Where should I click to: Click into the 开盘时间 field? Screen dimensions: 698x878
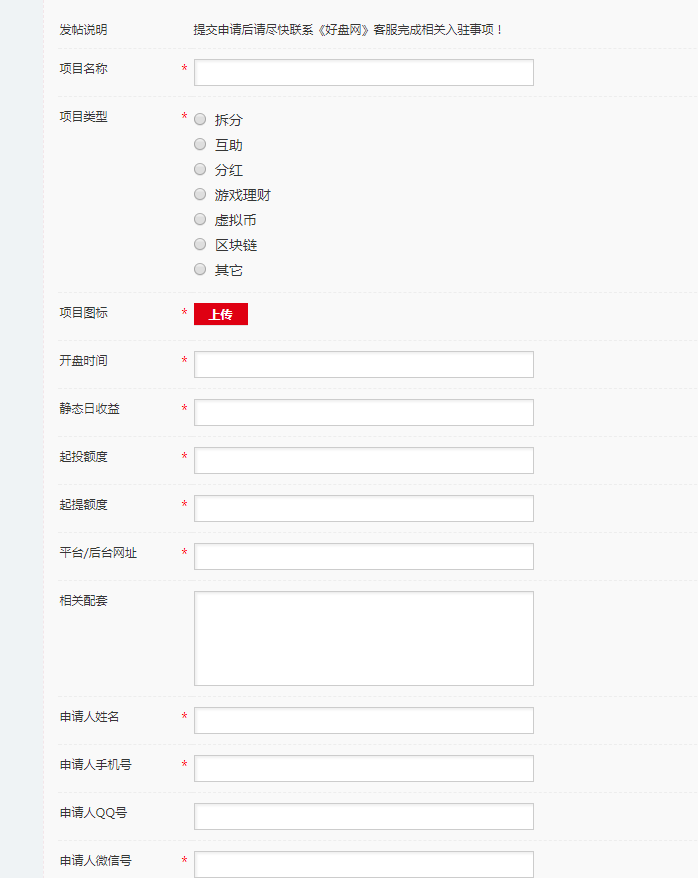(364, 365)
